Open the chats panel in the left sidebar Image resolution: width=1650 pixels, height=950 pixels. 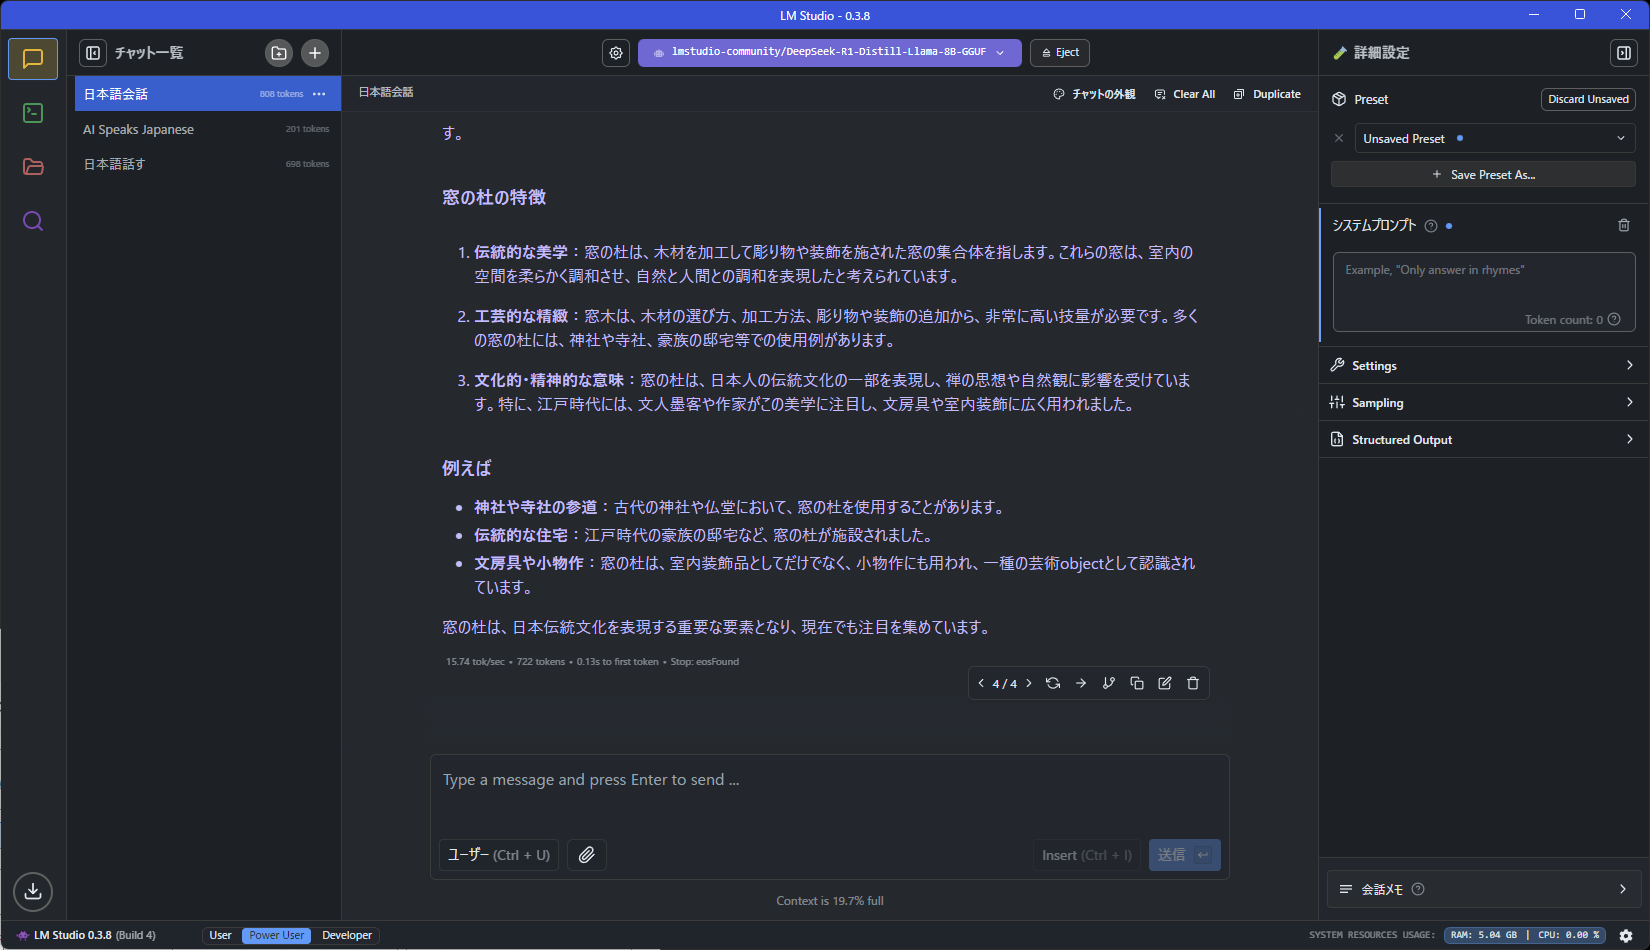pyautogui.click(x=32, y=58)
